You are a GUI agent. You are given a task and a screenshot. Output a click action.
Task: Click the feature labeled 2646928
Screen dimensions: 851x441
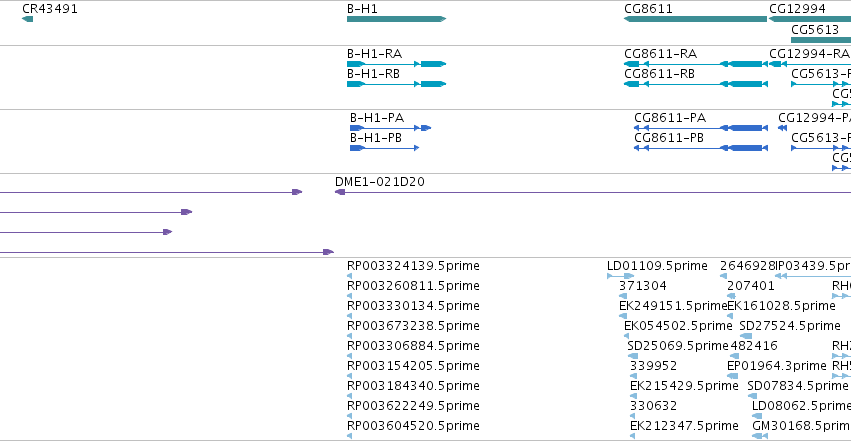748,266
